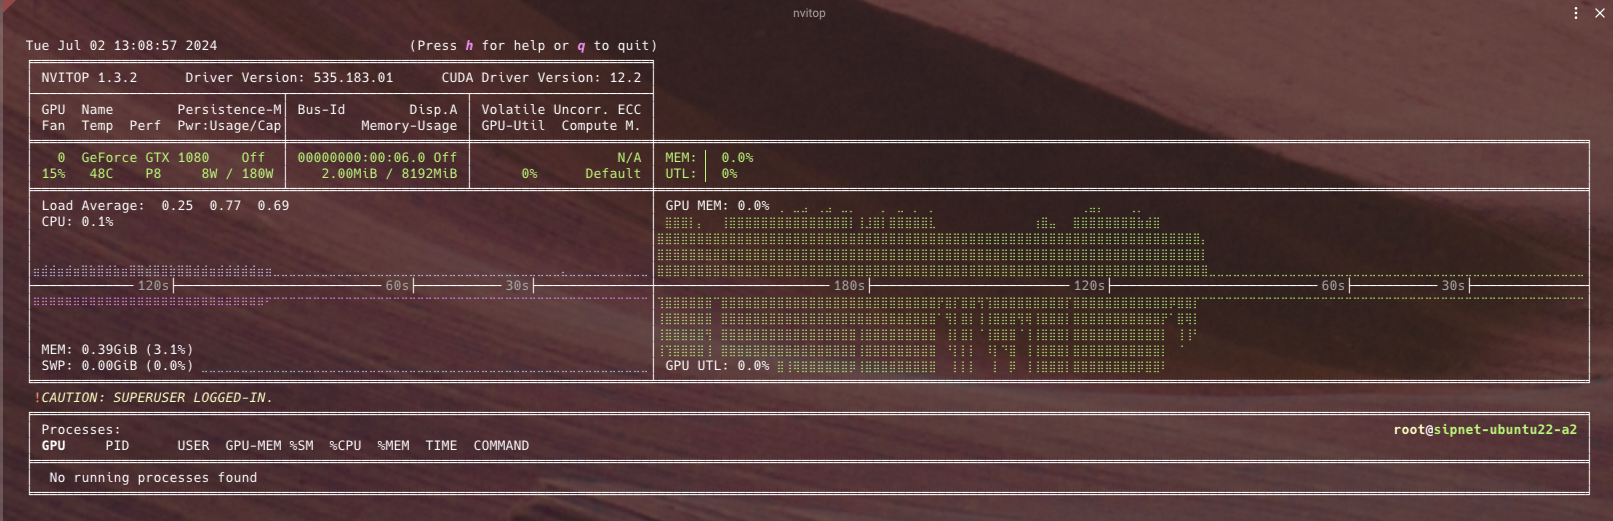Click the %SM process column header
1613x521 pixels.
pos(301,446)
